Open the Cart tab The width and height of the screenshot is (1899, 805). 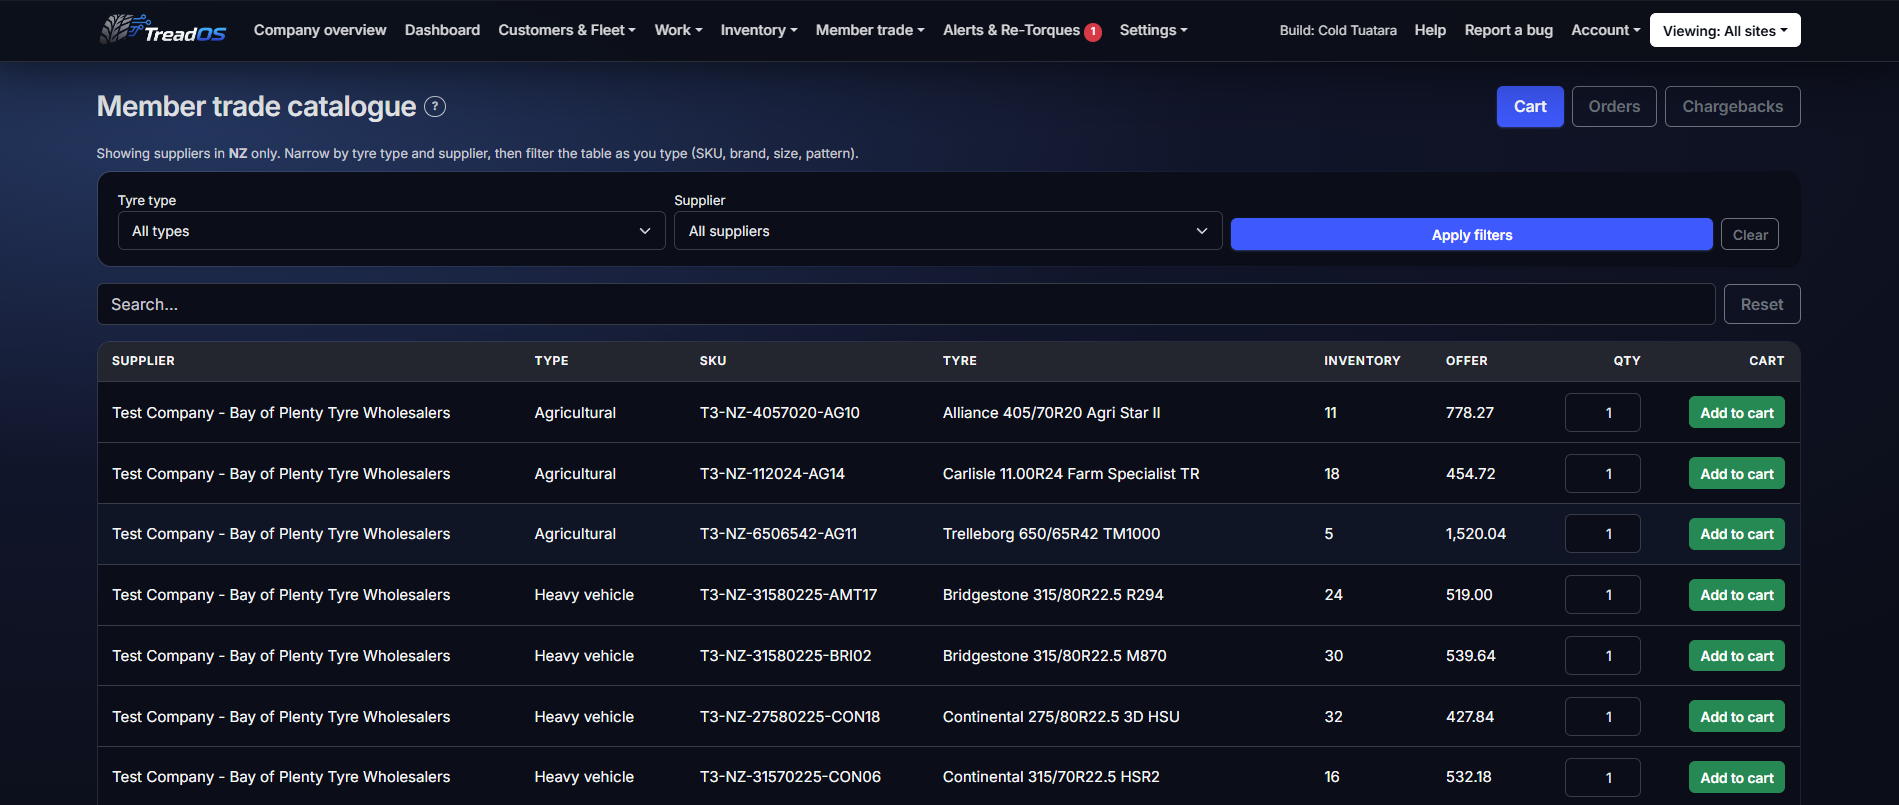tap(1530, 107)
